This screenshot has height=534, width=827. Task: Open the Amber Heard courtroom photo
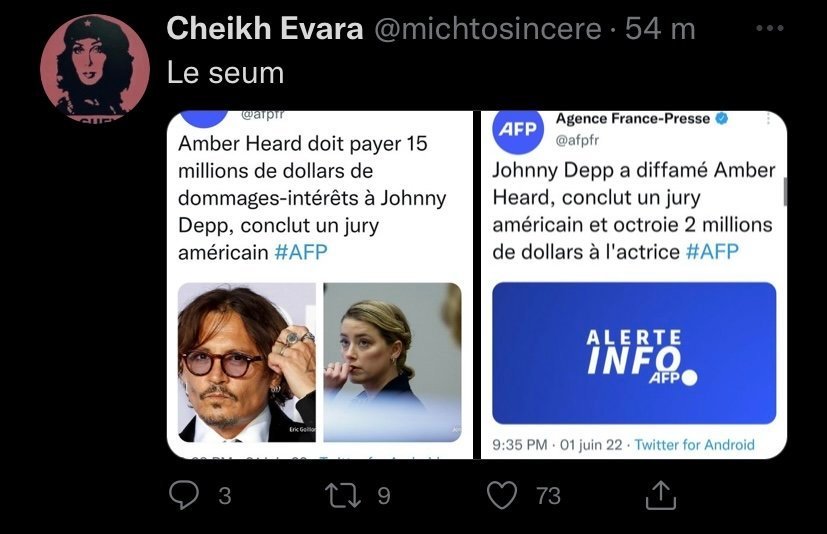click(392, 362)
